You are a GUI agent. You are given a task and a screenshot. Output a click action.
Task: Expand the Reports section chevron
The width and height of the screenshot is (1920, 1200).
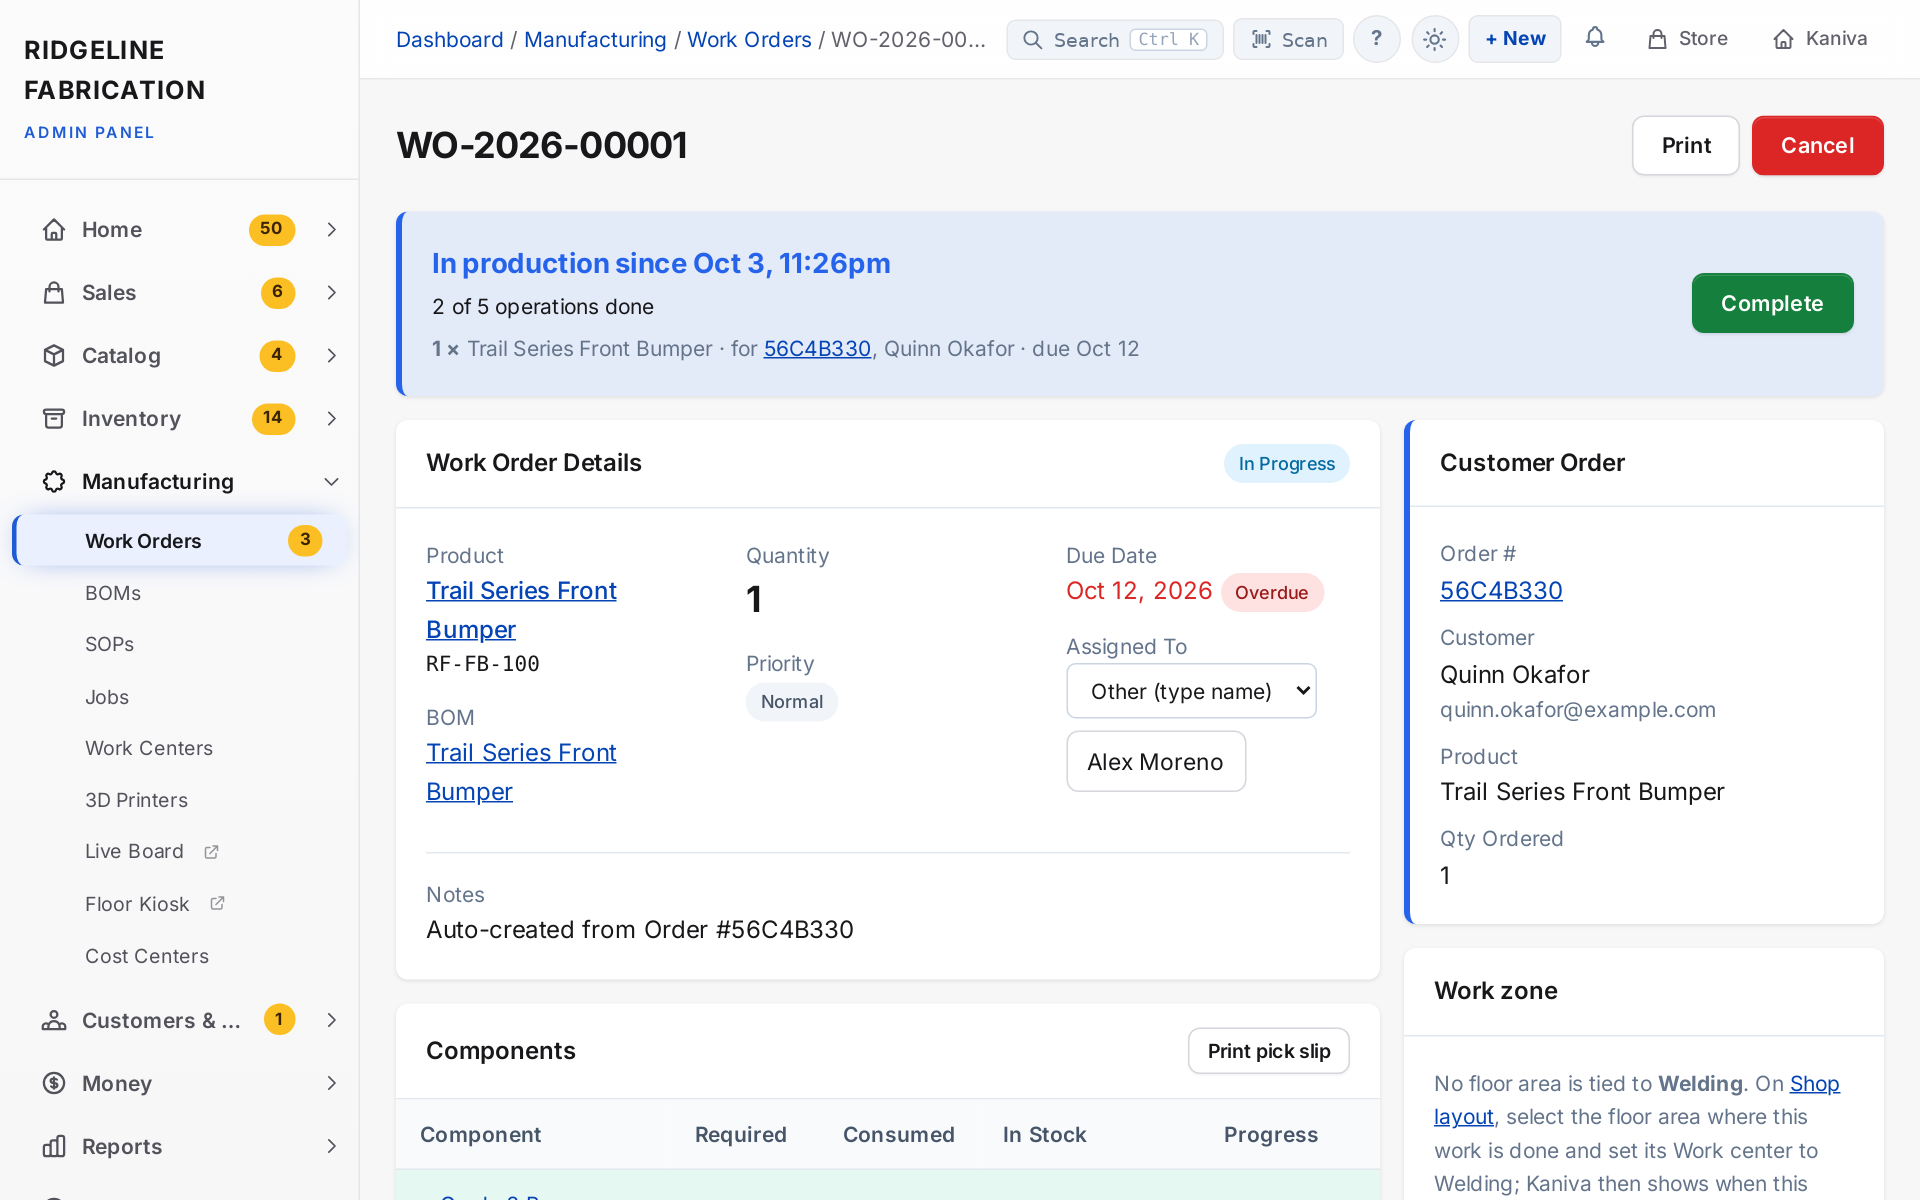pos(332,1146)
